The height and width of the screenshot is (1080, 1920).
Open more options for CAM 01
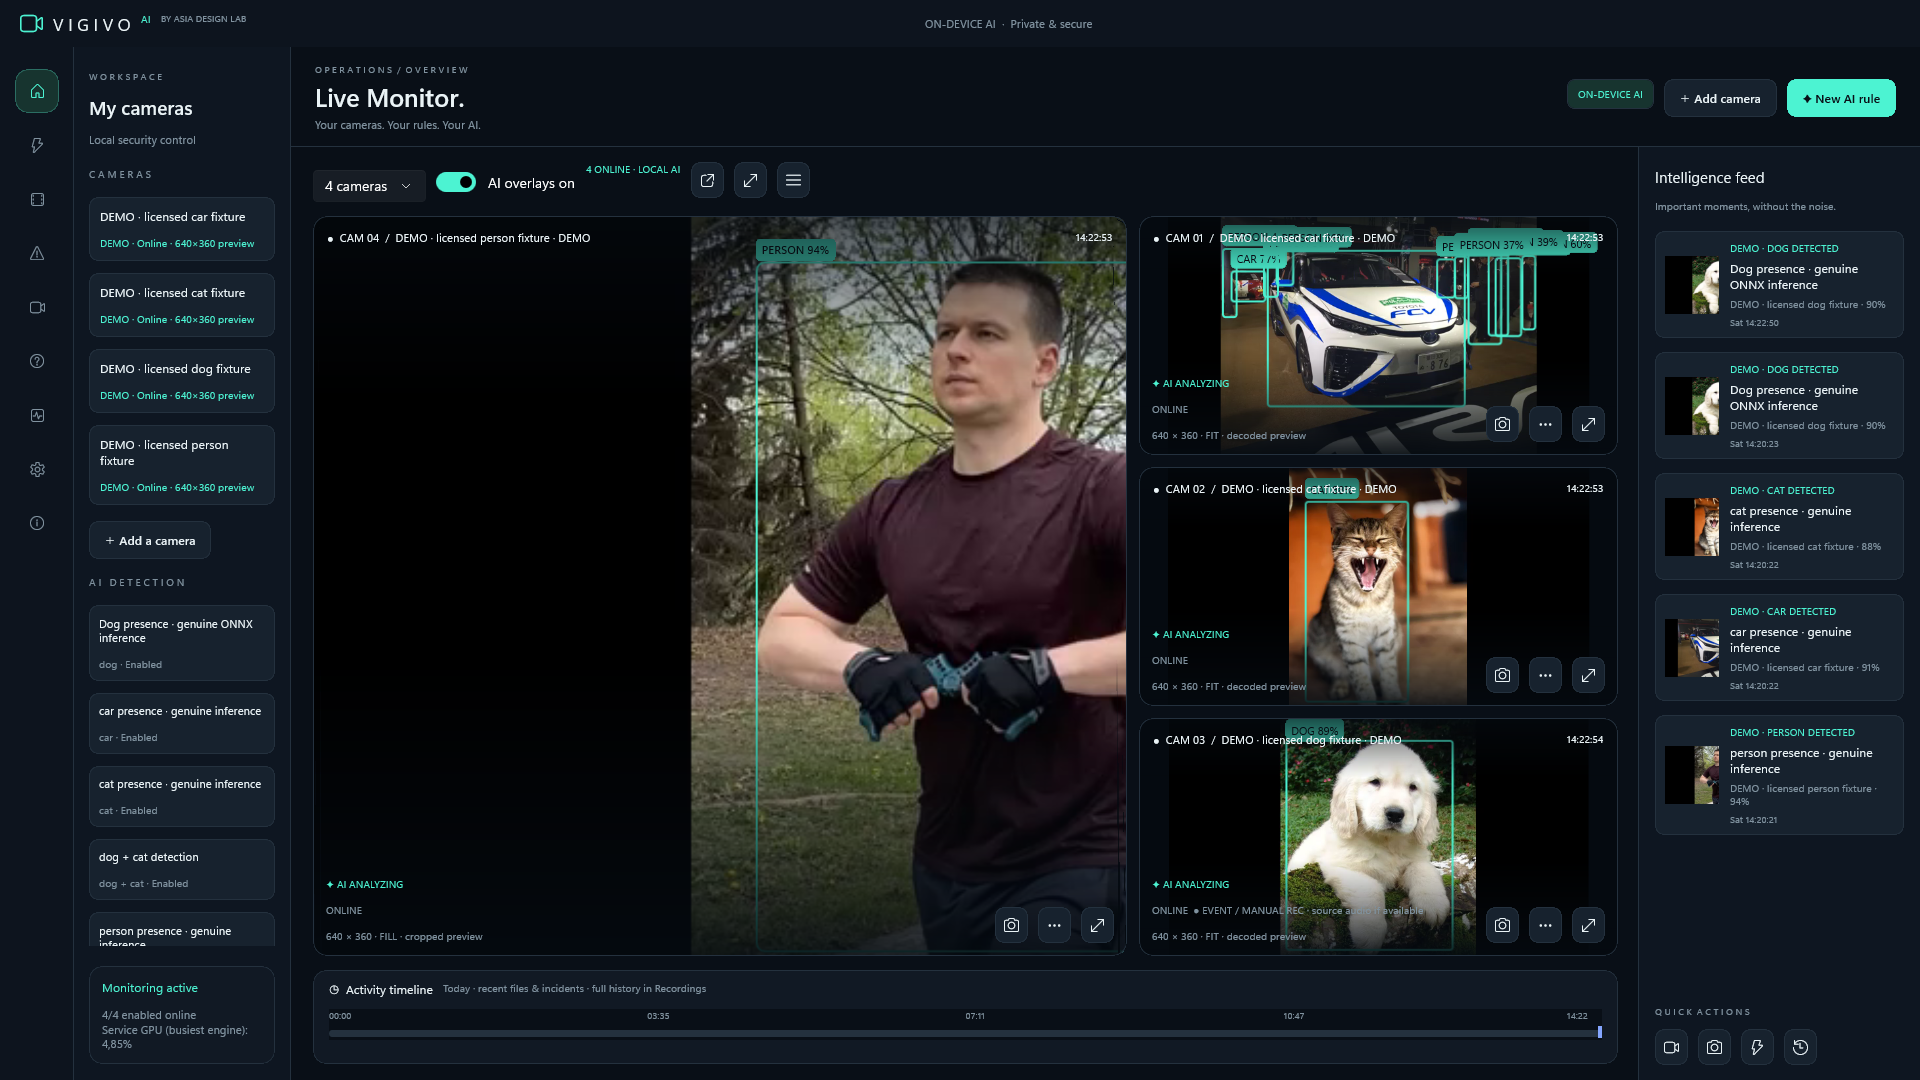(1545, 424)
